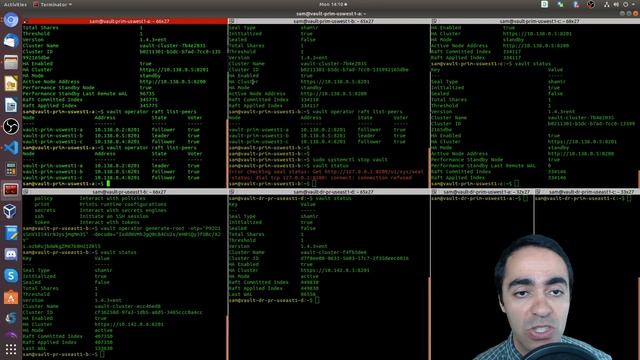
Task: Focus the vault-dr-prim-useast1-c pane title bar
Action: tap(587, 191)
